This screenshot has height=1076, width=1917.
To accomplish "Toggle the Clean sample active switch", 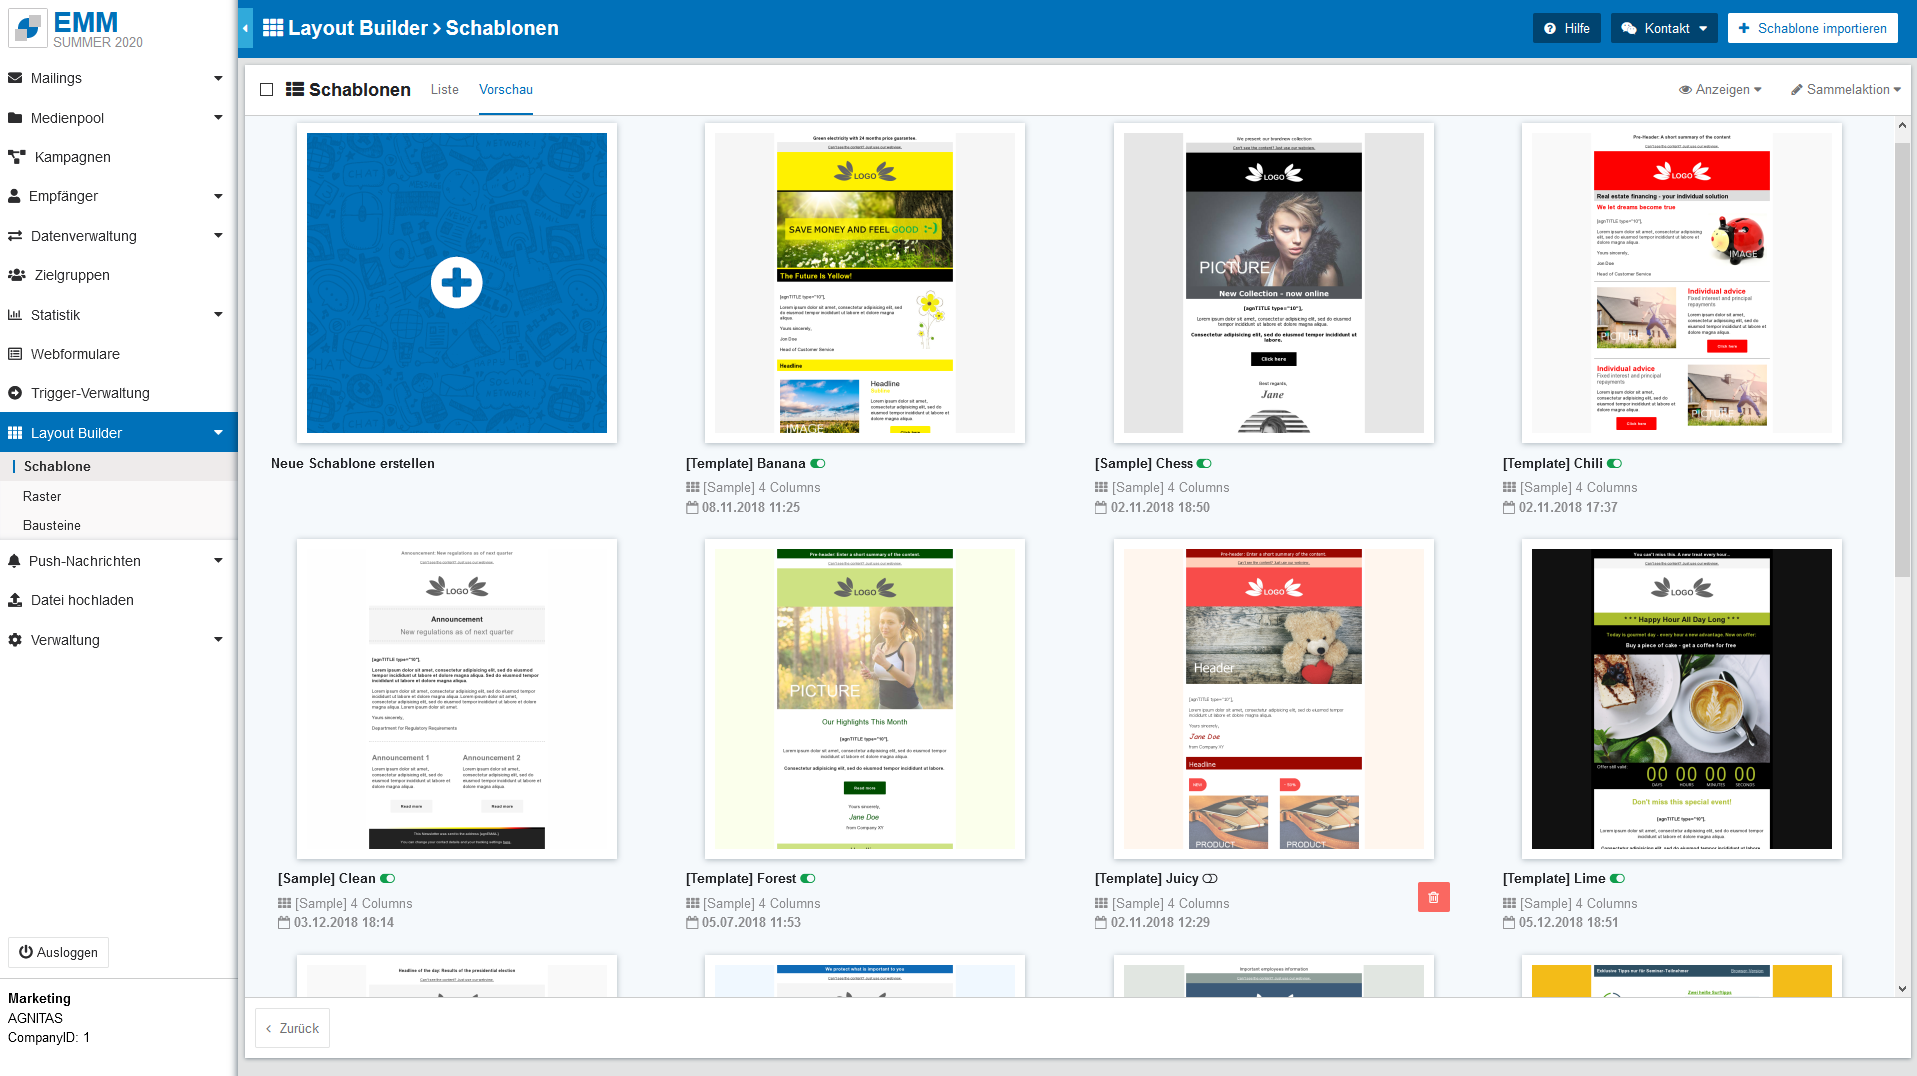I will 388,879.
